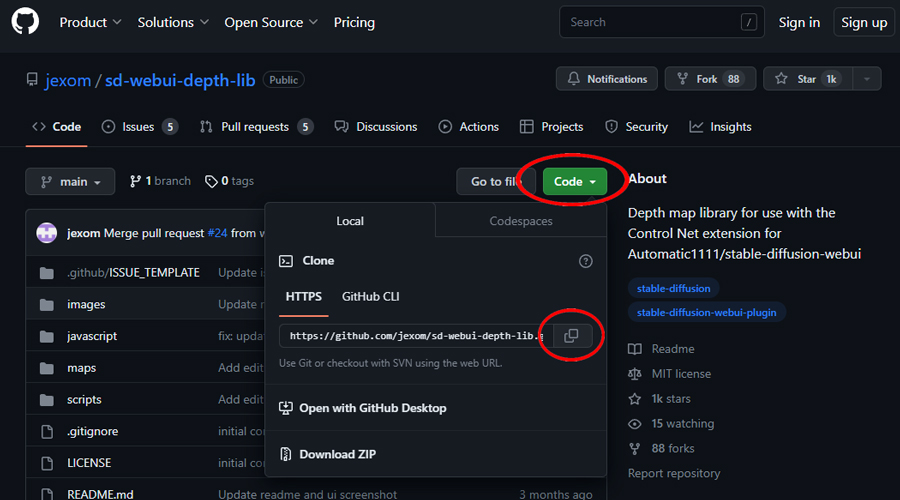Screen dimensions: 900x500
Task: Open the Pull requests tab
Action: coord(256,127)
